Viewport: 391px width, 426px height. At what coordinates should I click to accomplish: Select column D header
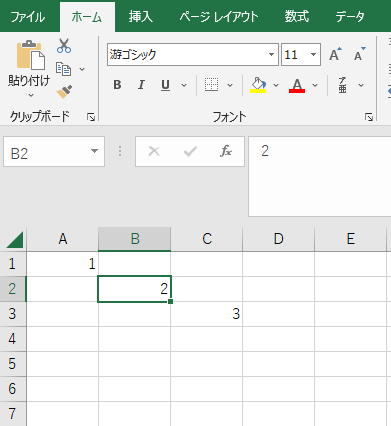[x=279, y=239]
